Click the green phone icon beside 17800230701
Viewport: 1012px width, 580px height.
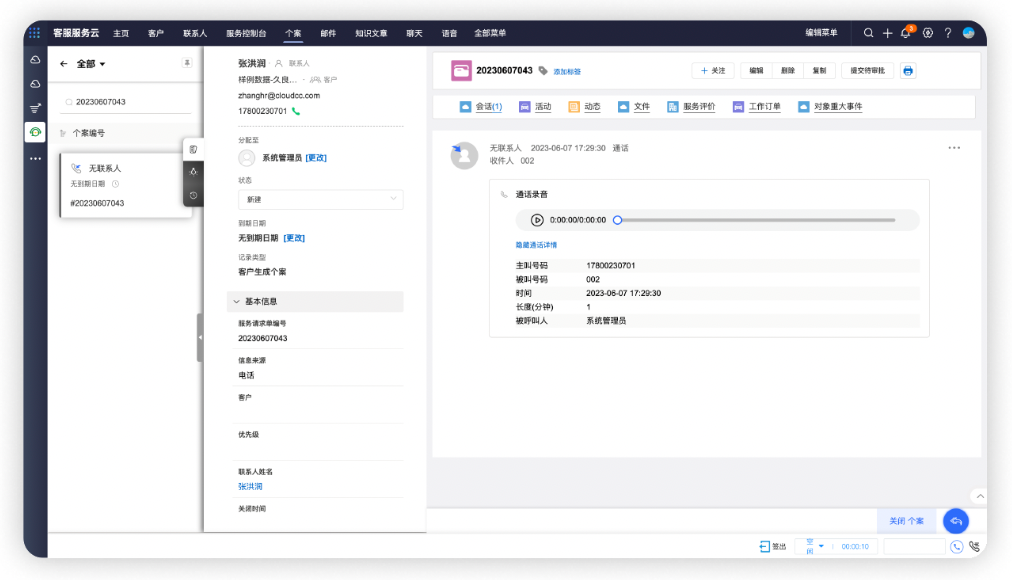tap(296, 111)
